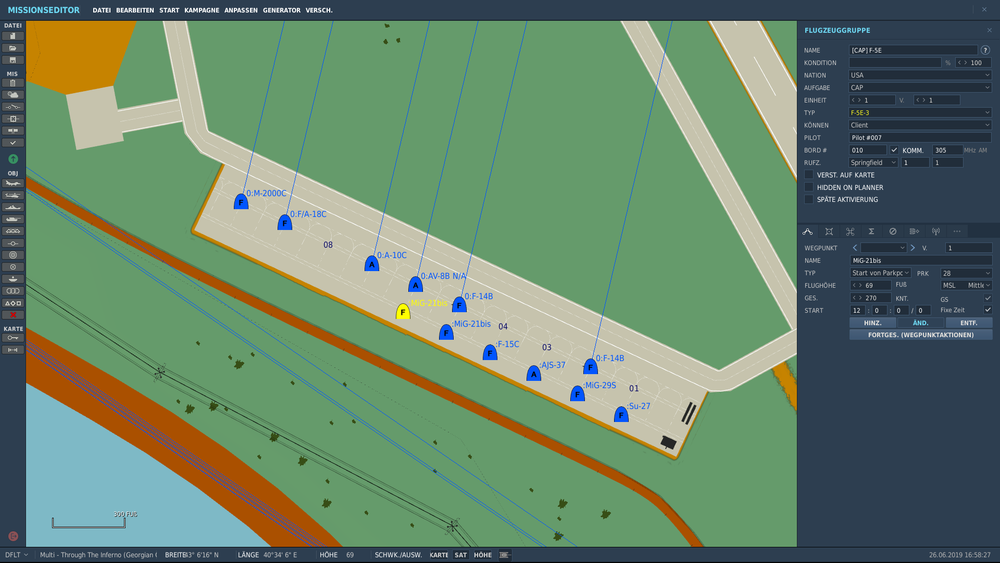Select the M-2000C unit marker on map

(x=241, y=201)
